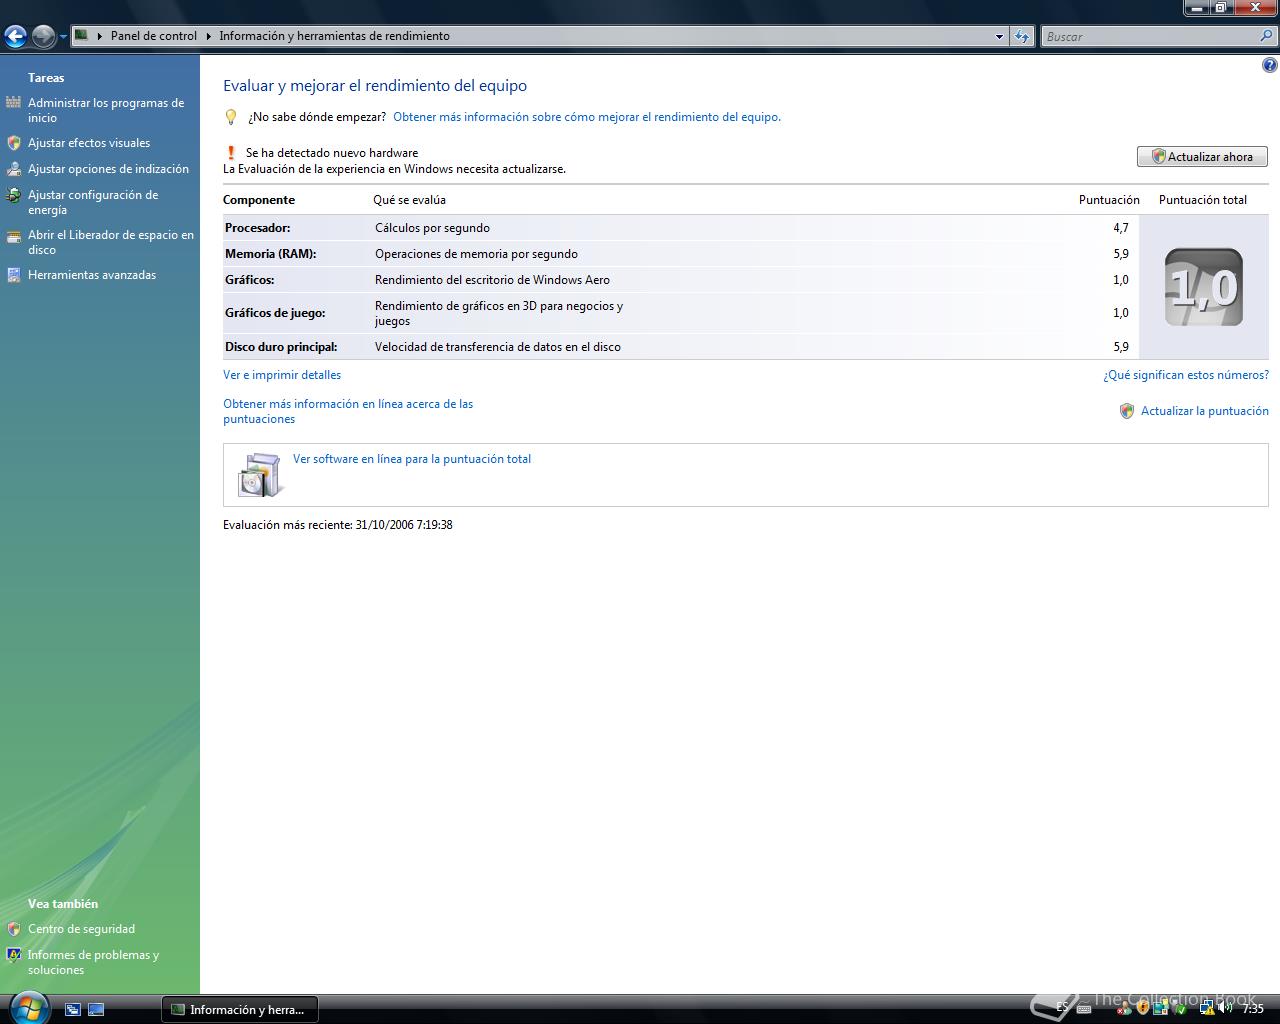Open 'Herramientas avanzadas' task
The height and width of the screenshot is (1024, 1280).
pos(92,275)
